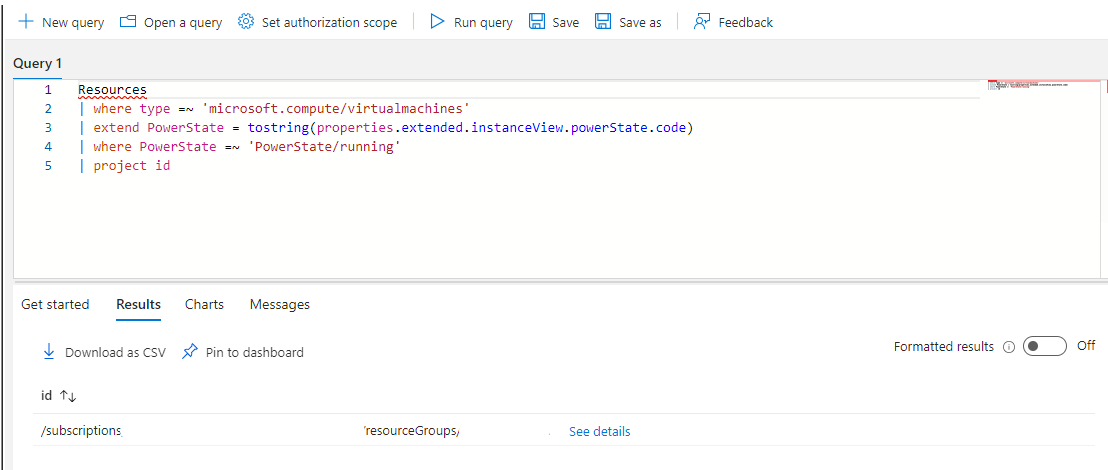Click the Save floppy disk icon
The height and width of the screenshot is (470, 1108).
537,22
